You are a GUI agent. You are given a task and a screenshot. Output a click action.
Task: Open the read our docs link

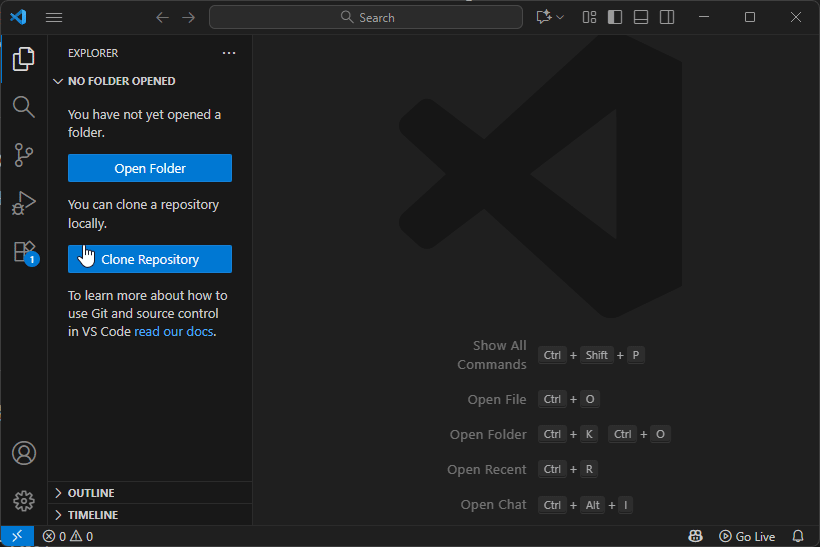[x=174, y=332]
